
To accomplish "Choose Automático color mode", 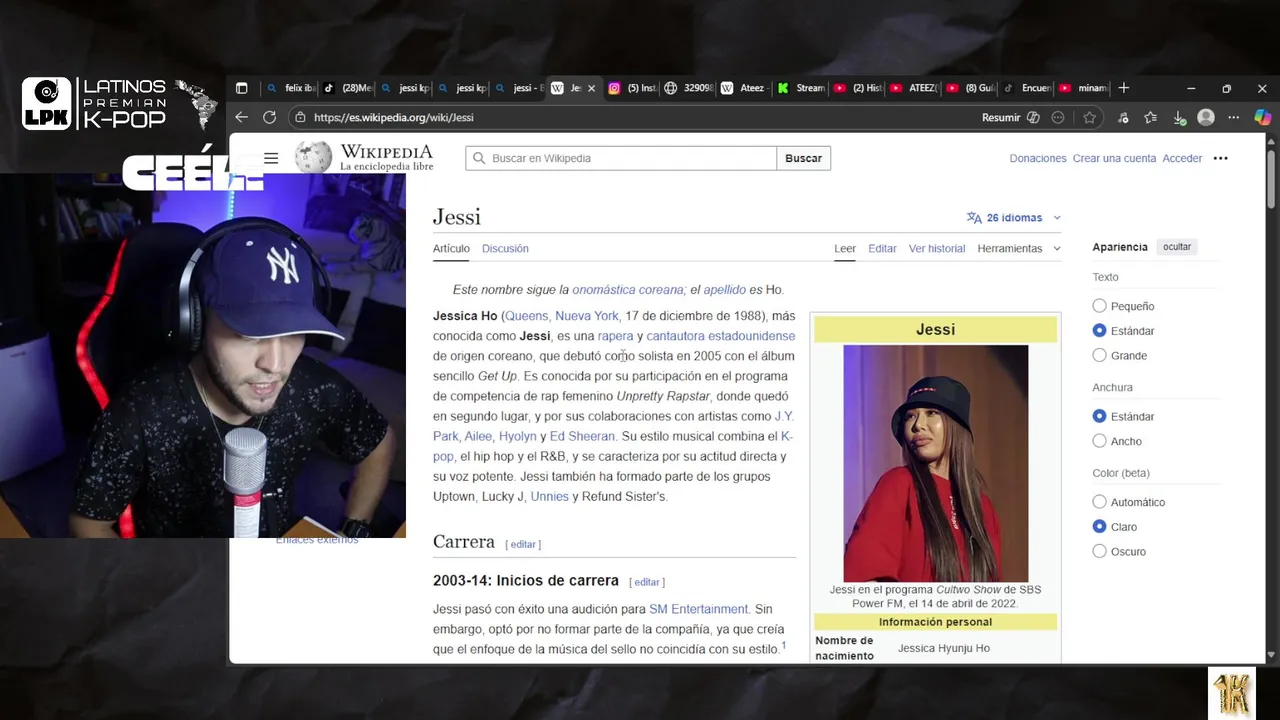I will [x=1099, y=502].
